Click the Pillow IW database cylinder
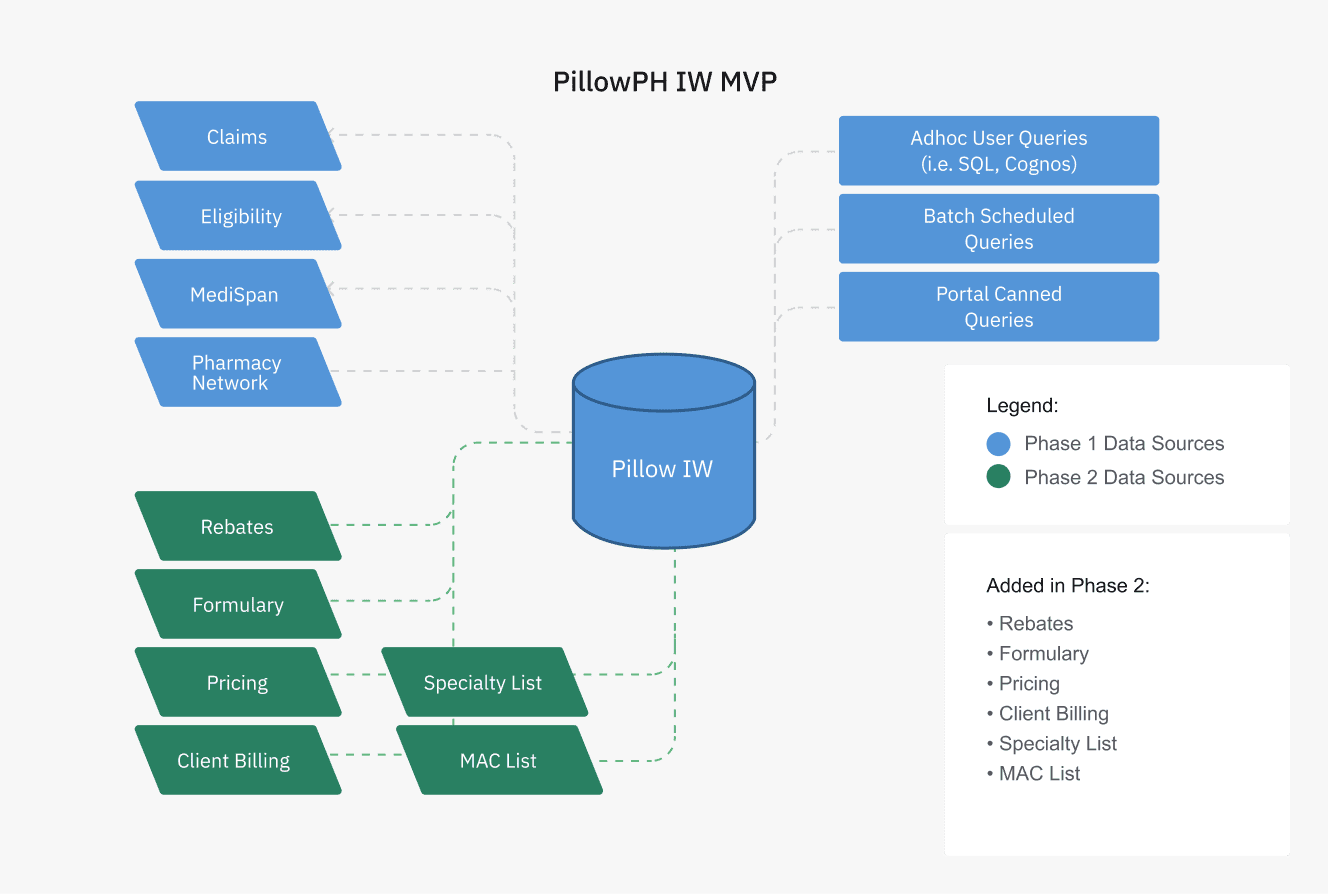The image size is (1328, 894). coord(664,451)
